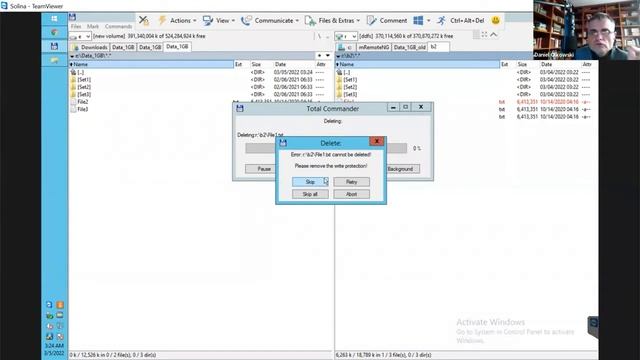Click the remote taskbar clock

tap(54, 349)
